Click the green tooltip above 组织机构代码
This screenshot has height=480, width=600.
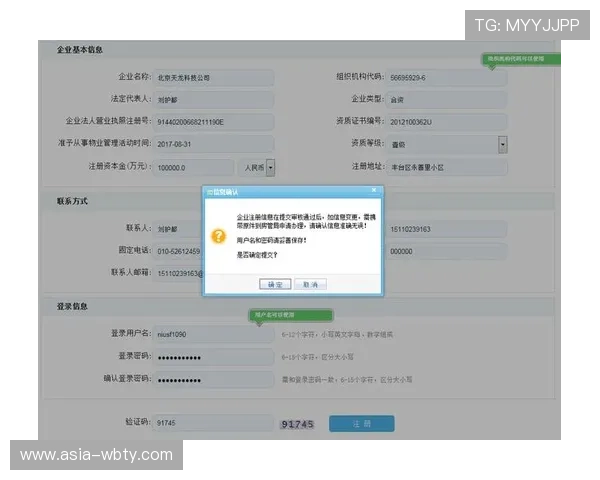point(520,59)
